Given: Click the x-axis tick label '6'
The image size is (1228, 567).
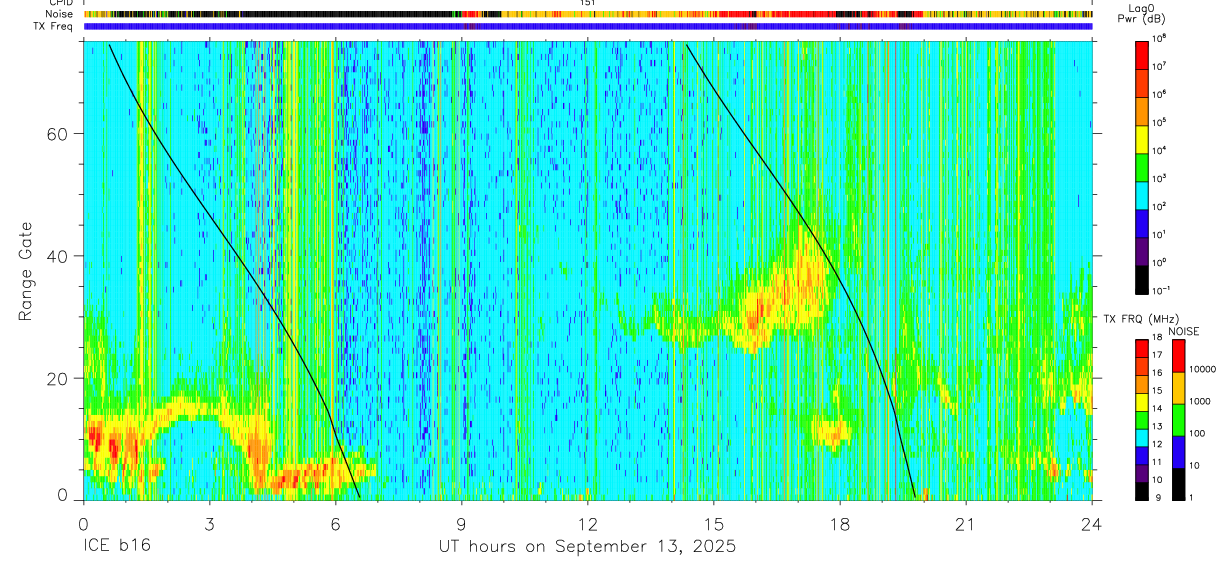Looking at the screenshot, I should (335, 524).
